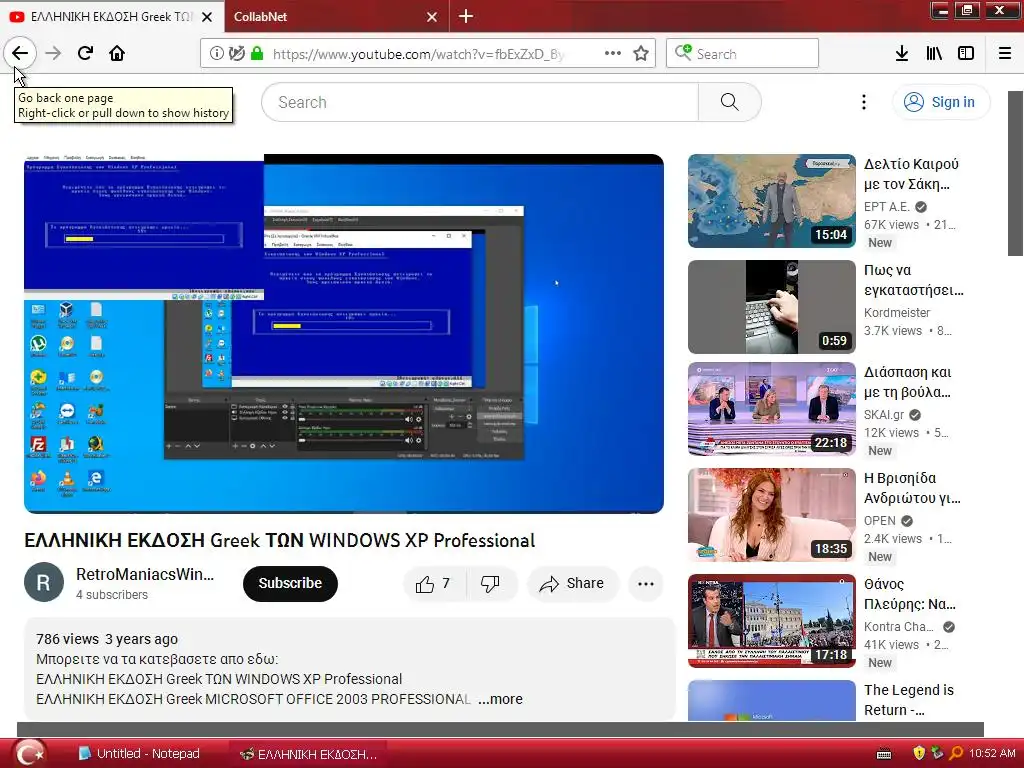Open the Downloads arrow in toolbar
This screenshot has height=768, width=1024.
(x=902, y=53)
